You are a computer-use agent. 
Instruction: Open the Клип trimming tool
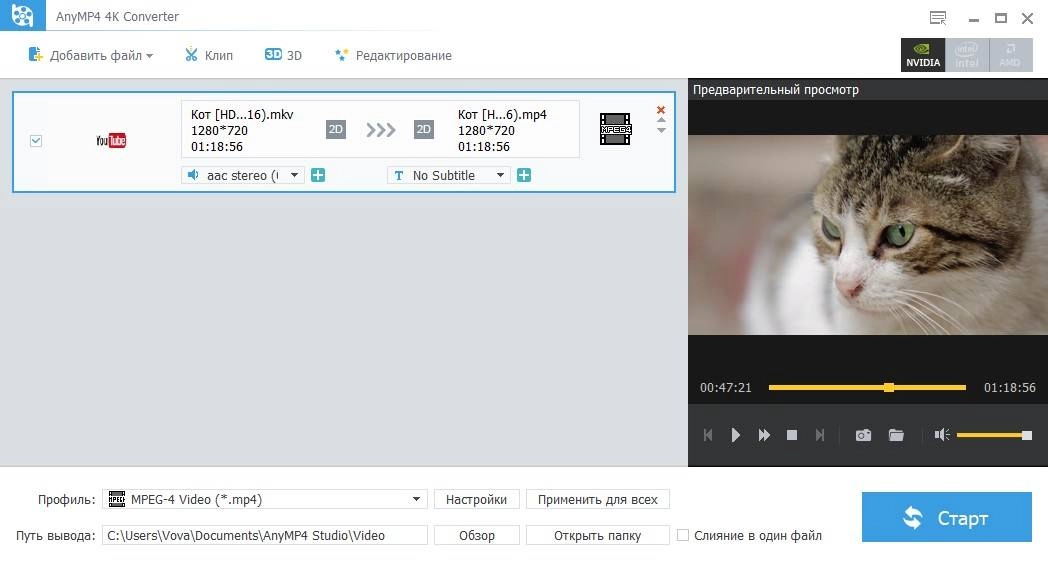pyautogui.click(x=209, y=55)
